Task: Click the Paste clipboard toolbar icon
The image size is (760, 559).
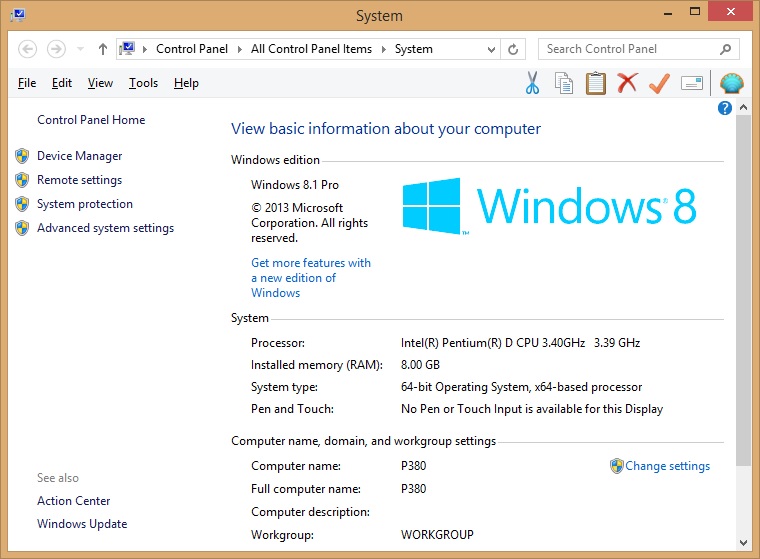Action: click(x=596, y=83)
